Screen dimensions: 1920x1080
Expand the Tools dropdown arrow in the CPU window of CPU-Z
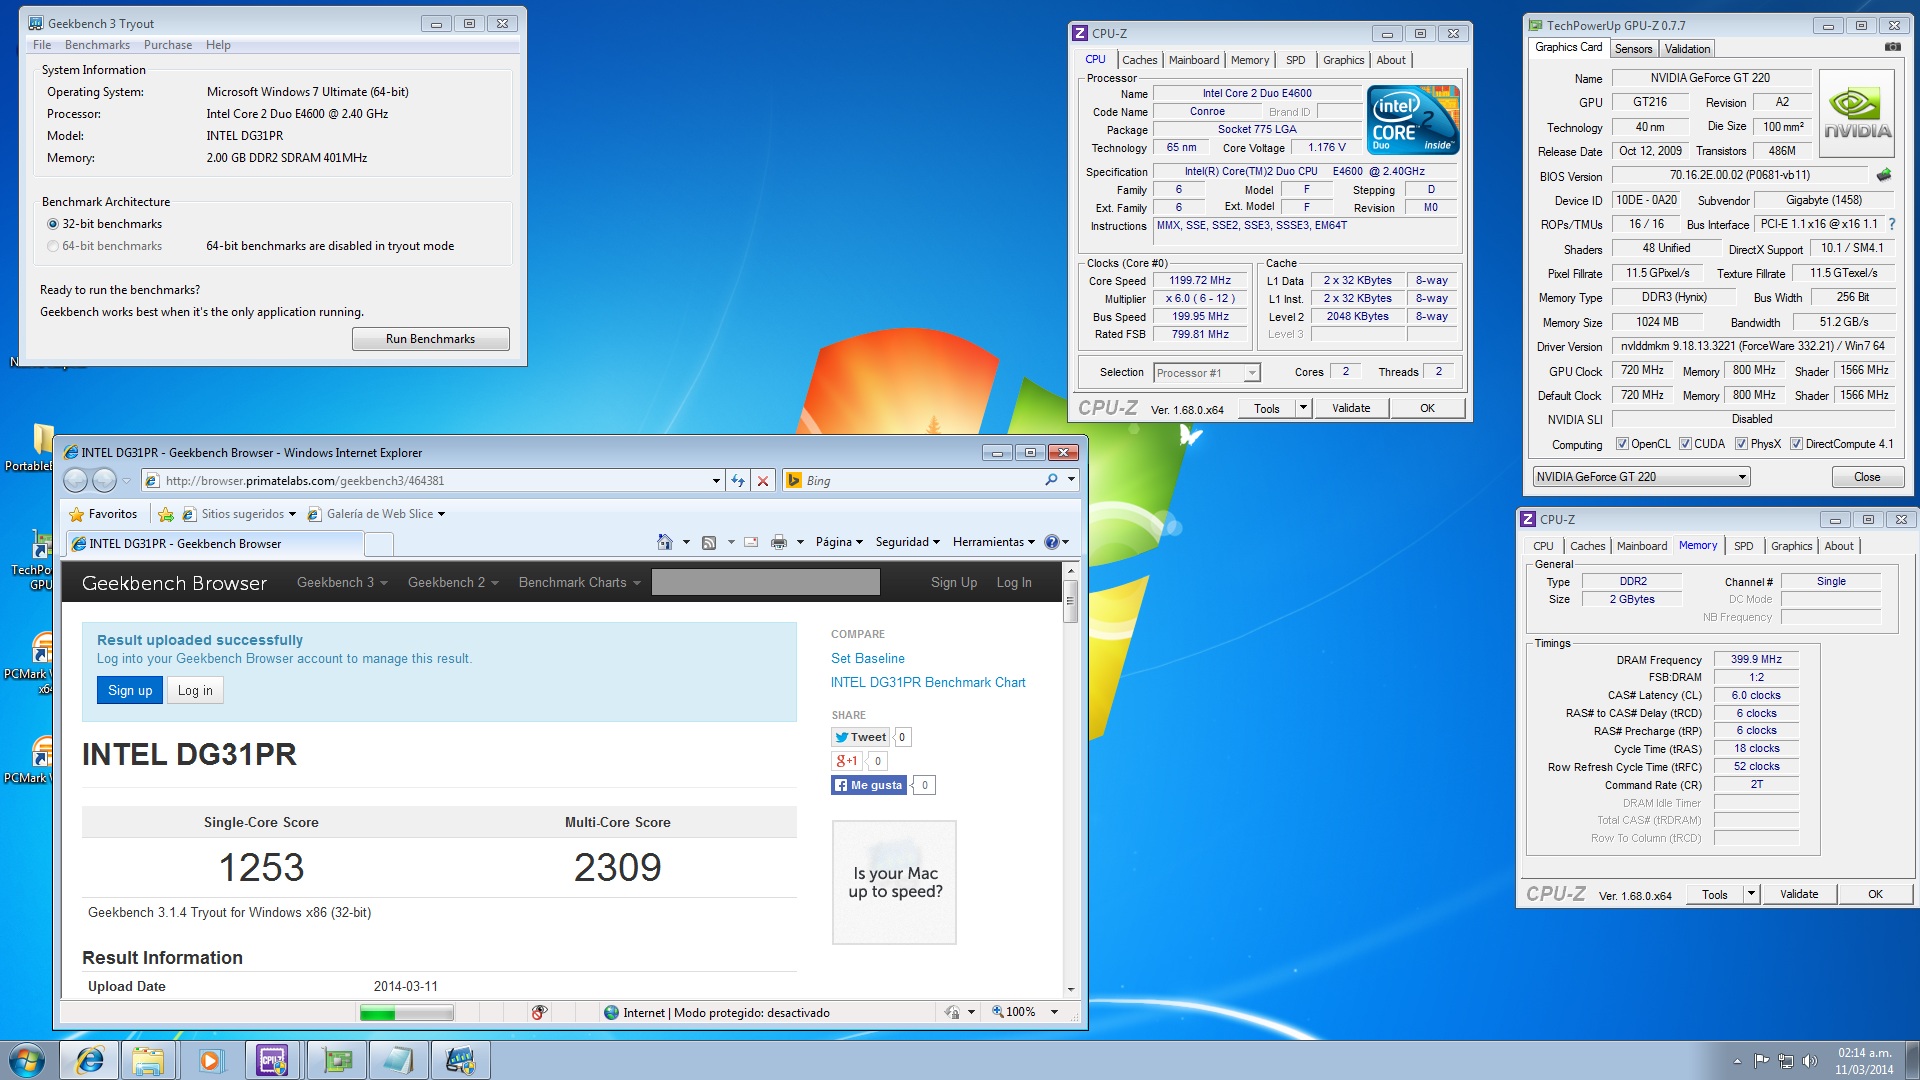pyautogui.click(x=1303, y=408)
